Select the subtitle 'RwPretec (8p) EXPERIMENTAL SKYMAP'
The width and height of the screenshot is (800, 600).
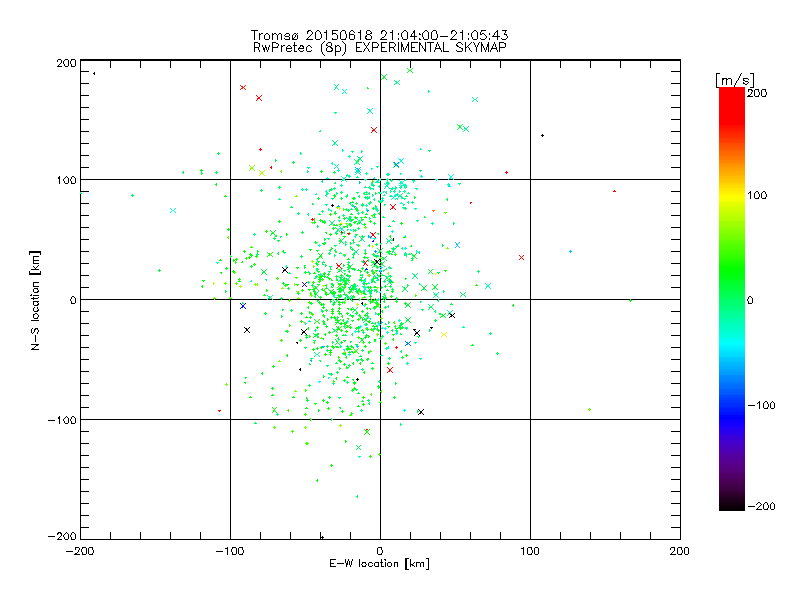(x=379, y=48)
